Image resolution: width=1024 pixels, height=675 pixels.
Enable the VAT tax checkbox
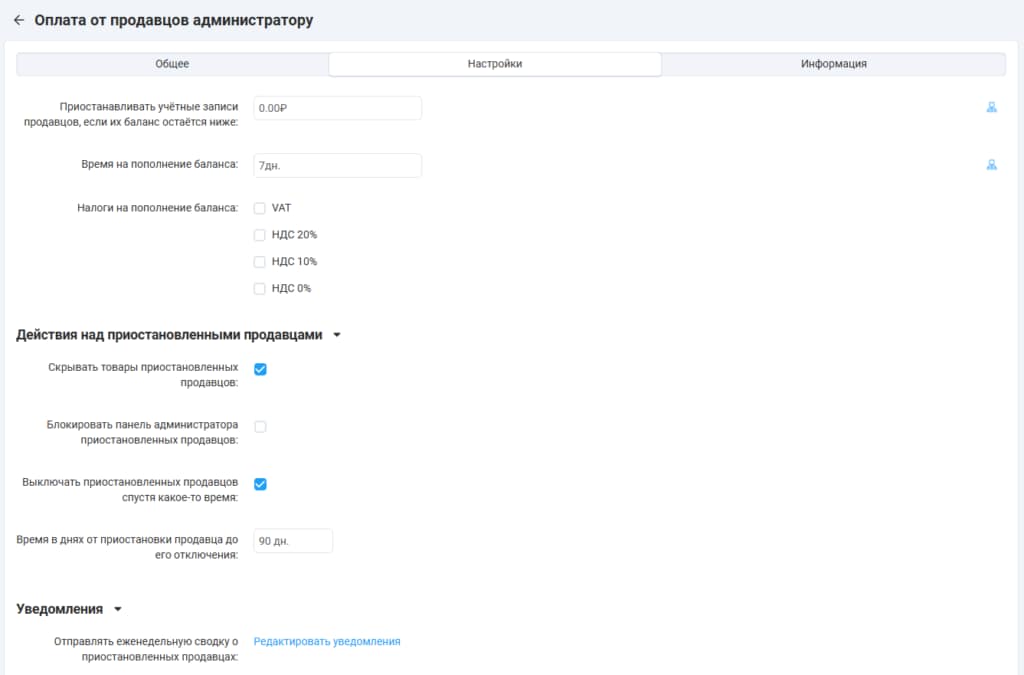pos(260,208)
